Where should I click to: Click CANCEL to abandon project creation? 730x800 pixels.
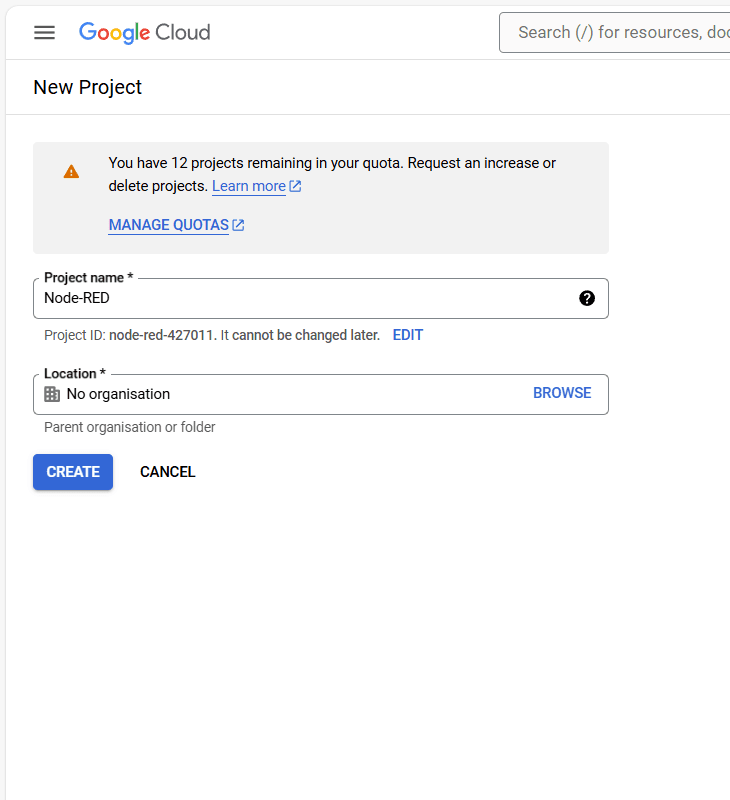click(167, 471)
